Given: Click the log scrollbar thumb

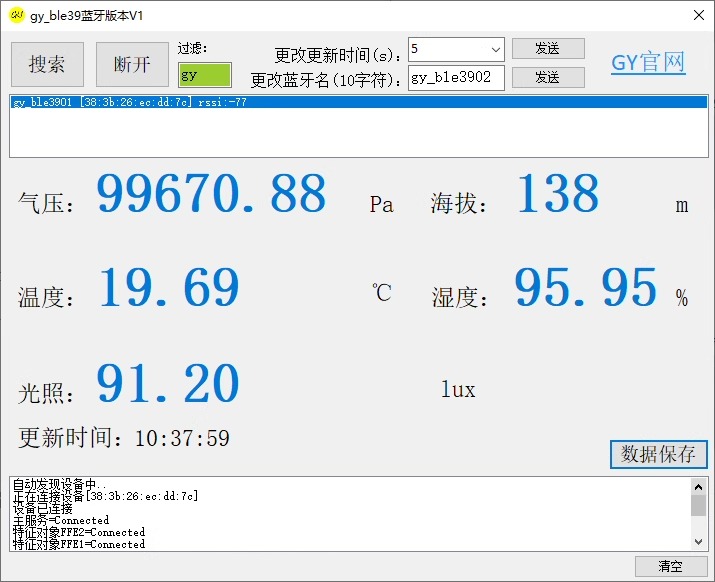Looking at the screenshot, I should 699,506.
